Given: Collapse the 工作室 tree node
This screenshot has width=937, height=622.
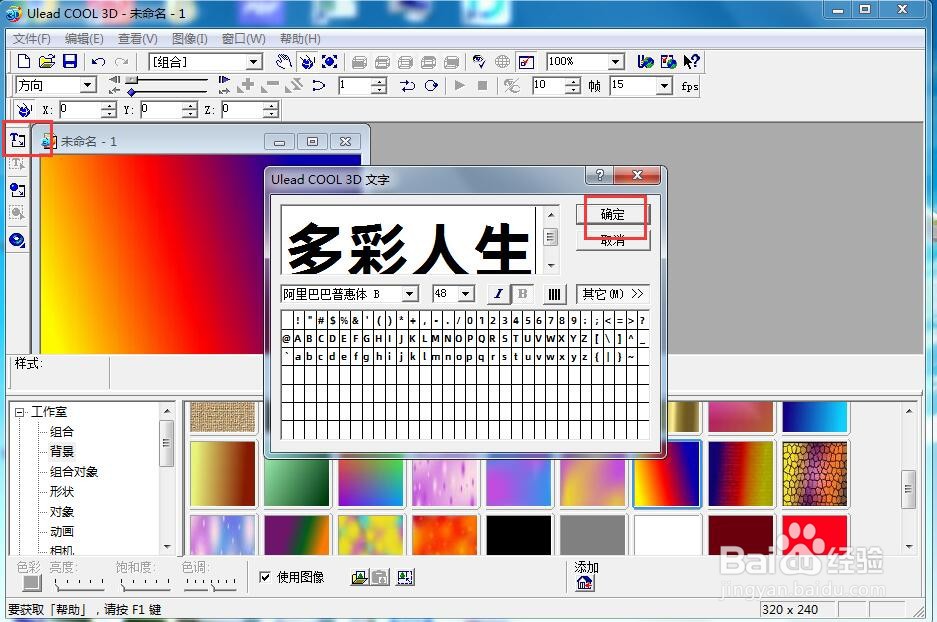Looking at the screenshot, I should click(x=20, y=412).
